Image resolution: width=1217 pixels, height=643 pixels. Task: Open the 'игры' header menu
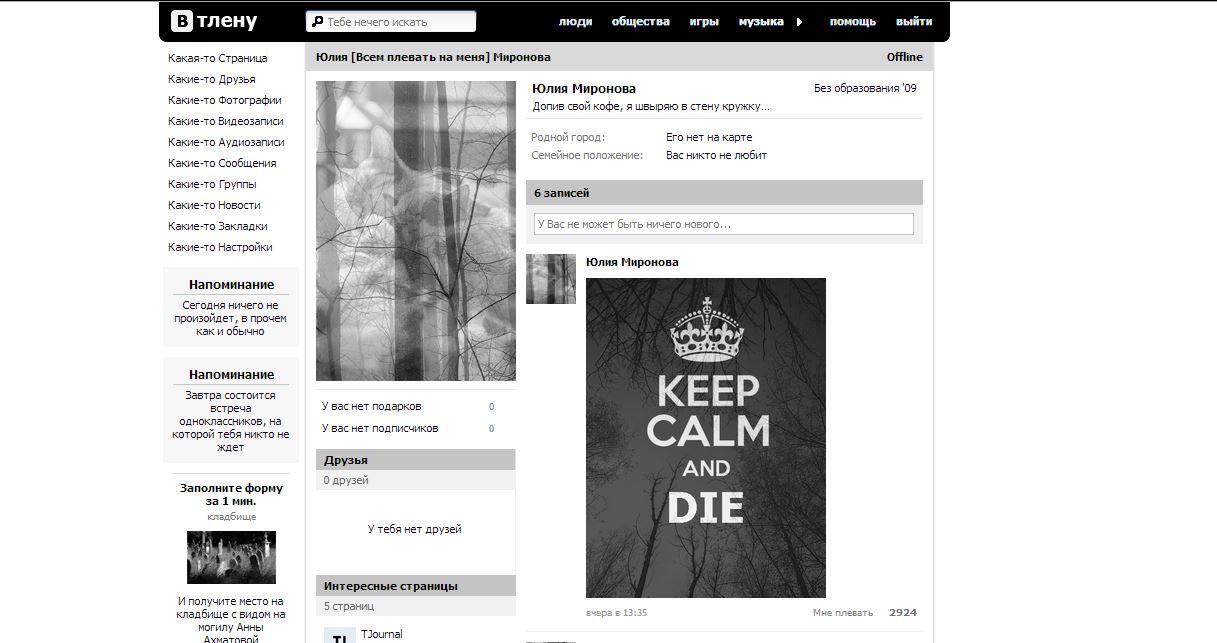(704, 21)
